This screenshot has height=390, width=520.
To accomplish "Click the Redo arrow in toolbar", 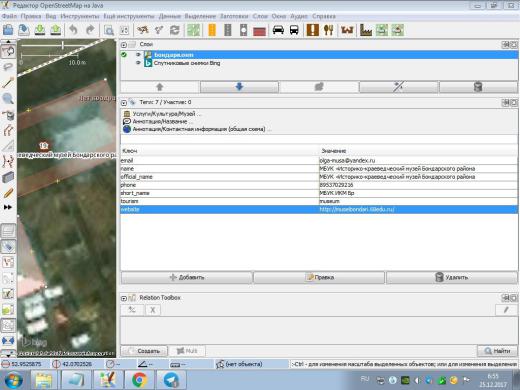I will [x=90, y=30].
